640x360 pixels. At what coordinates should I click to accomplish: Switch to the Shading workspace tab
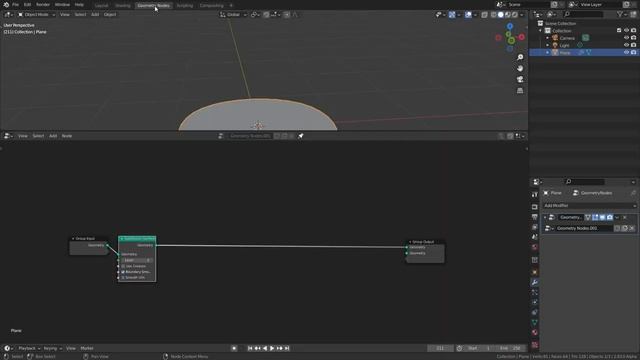(122, 6)
